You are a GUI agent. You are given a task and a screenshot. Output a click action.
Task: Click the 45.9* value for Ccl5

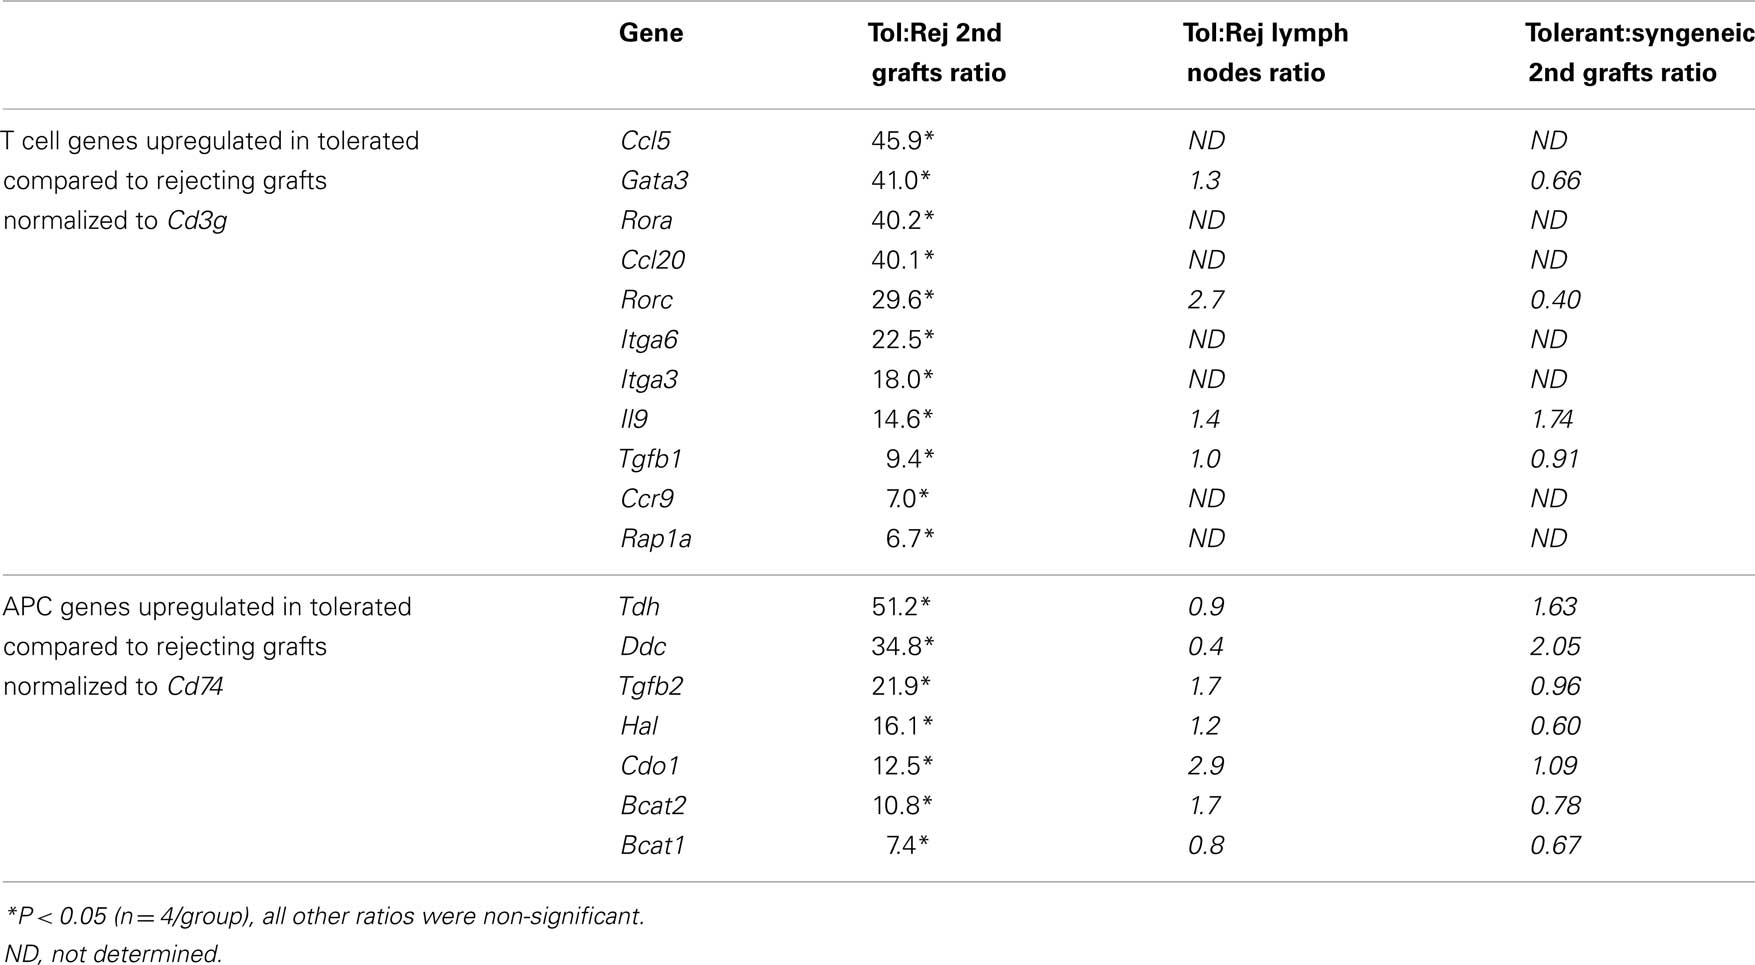click(x=901, y=141)
